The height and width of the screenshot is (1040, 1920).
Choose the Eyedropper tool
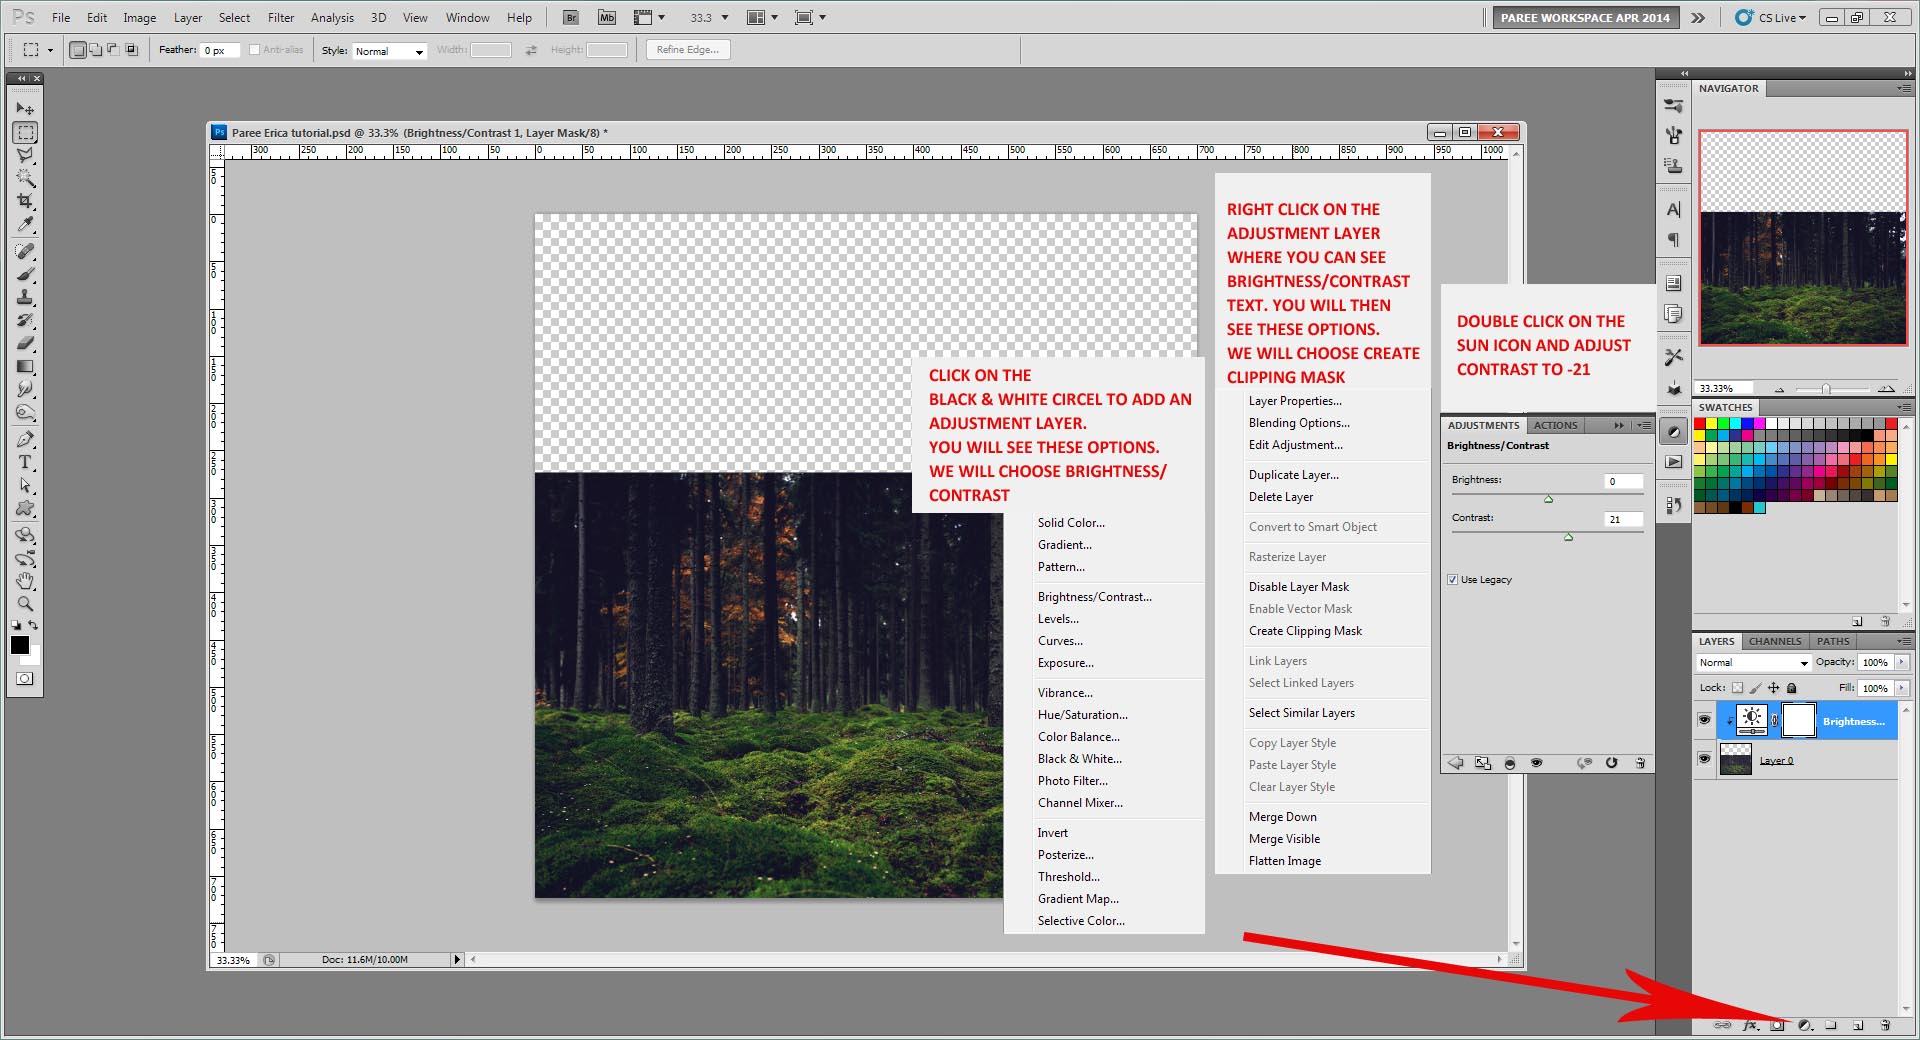pyautogui.click(x=25, y=225)
